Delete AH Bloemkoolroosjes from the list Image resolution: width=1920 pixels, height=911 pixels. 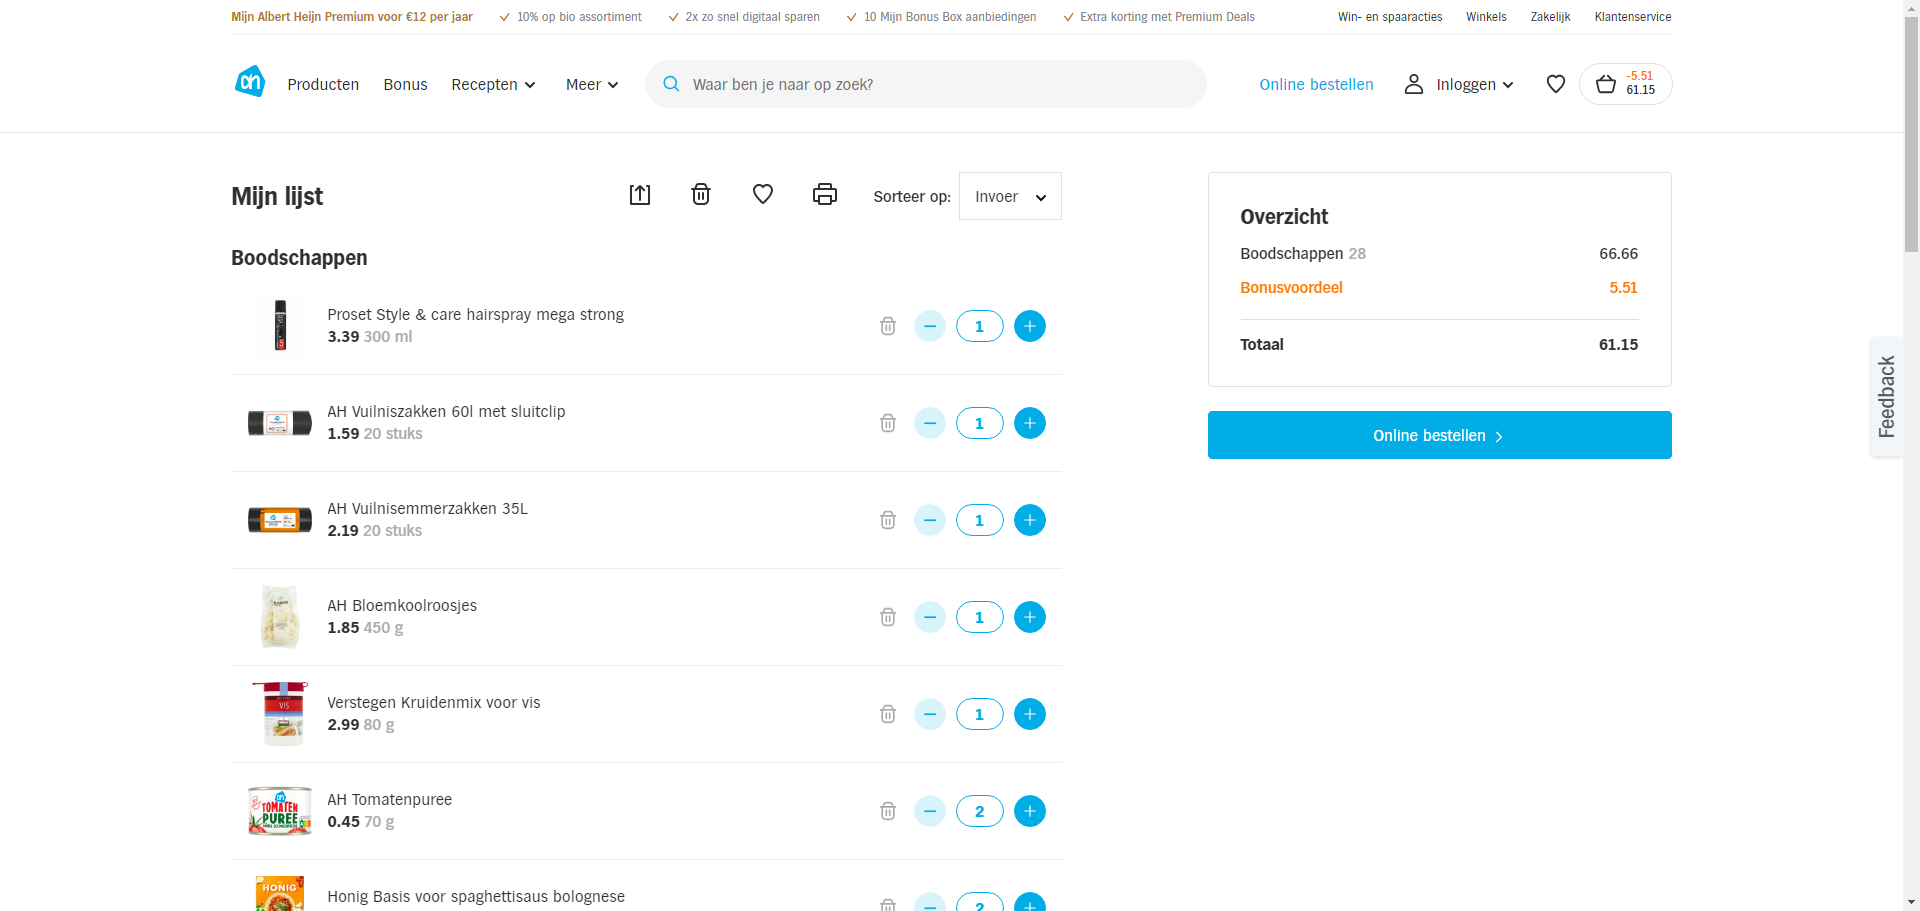[888, 617]
